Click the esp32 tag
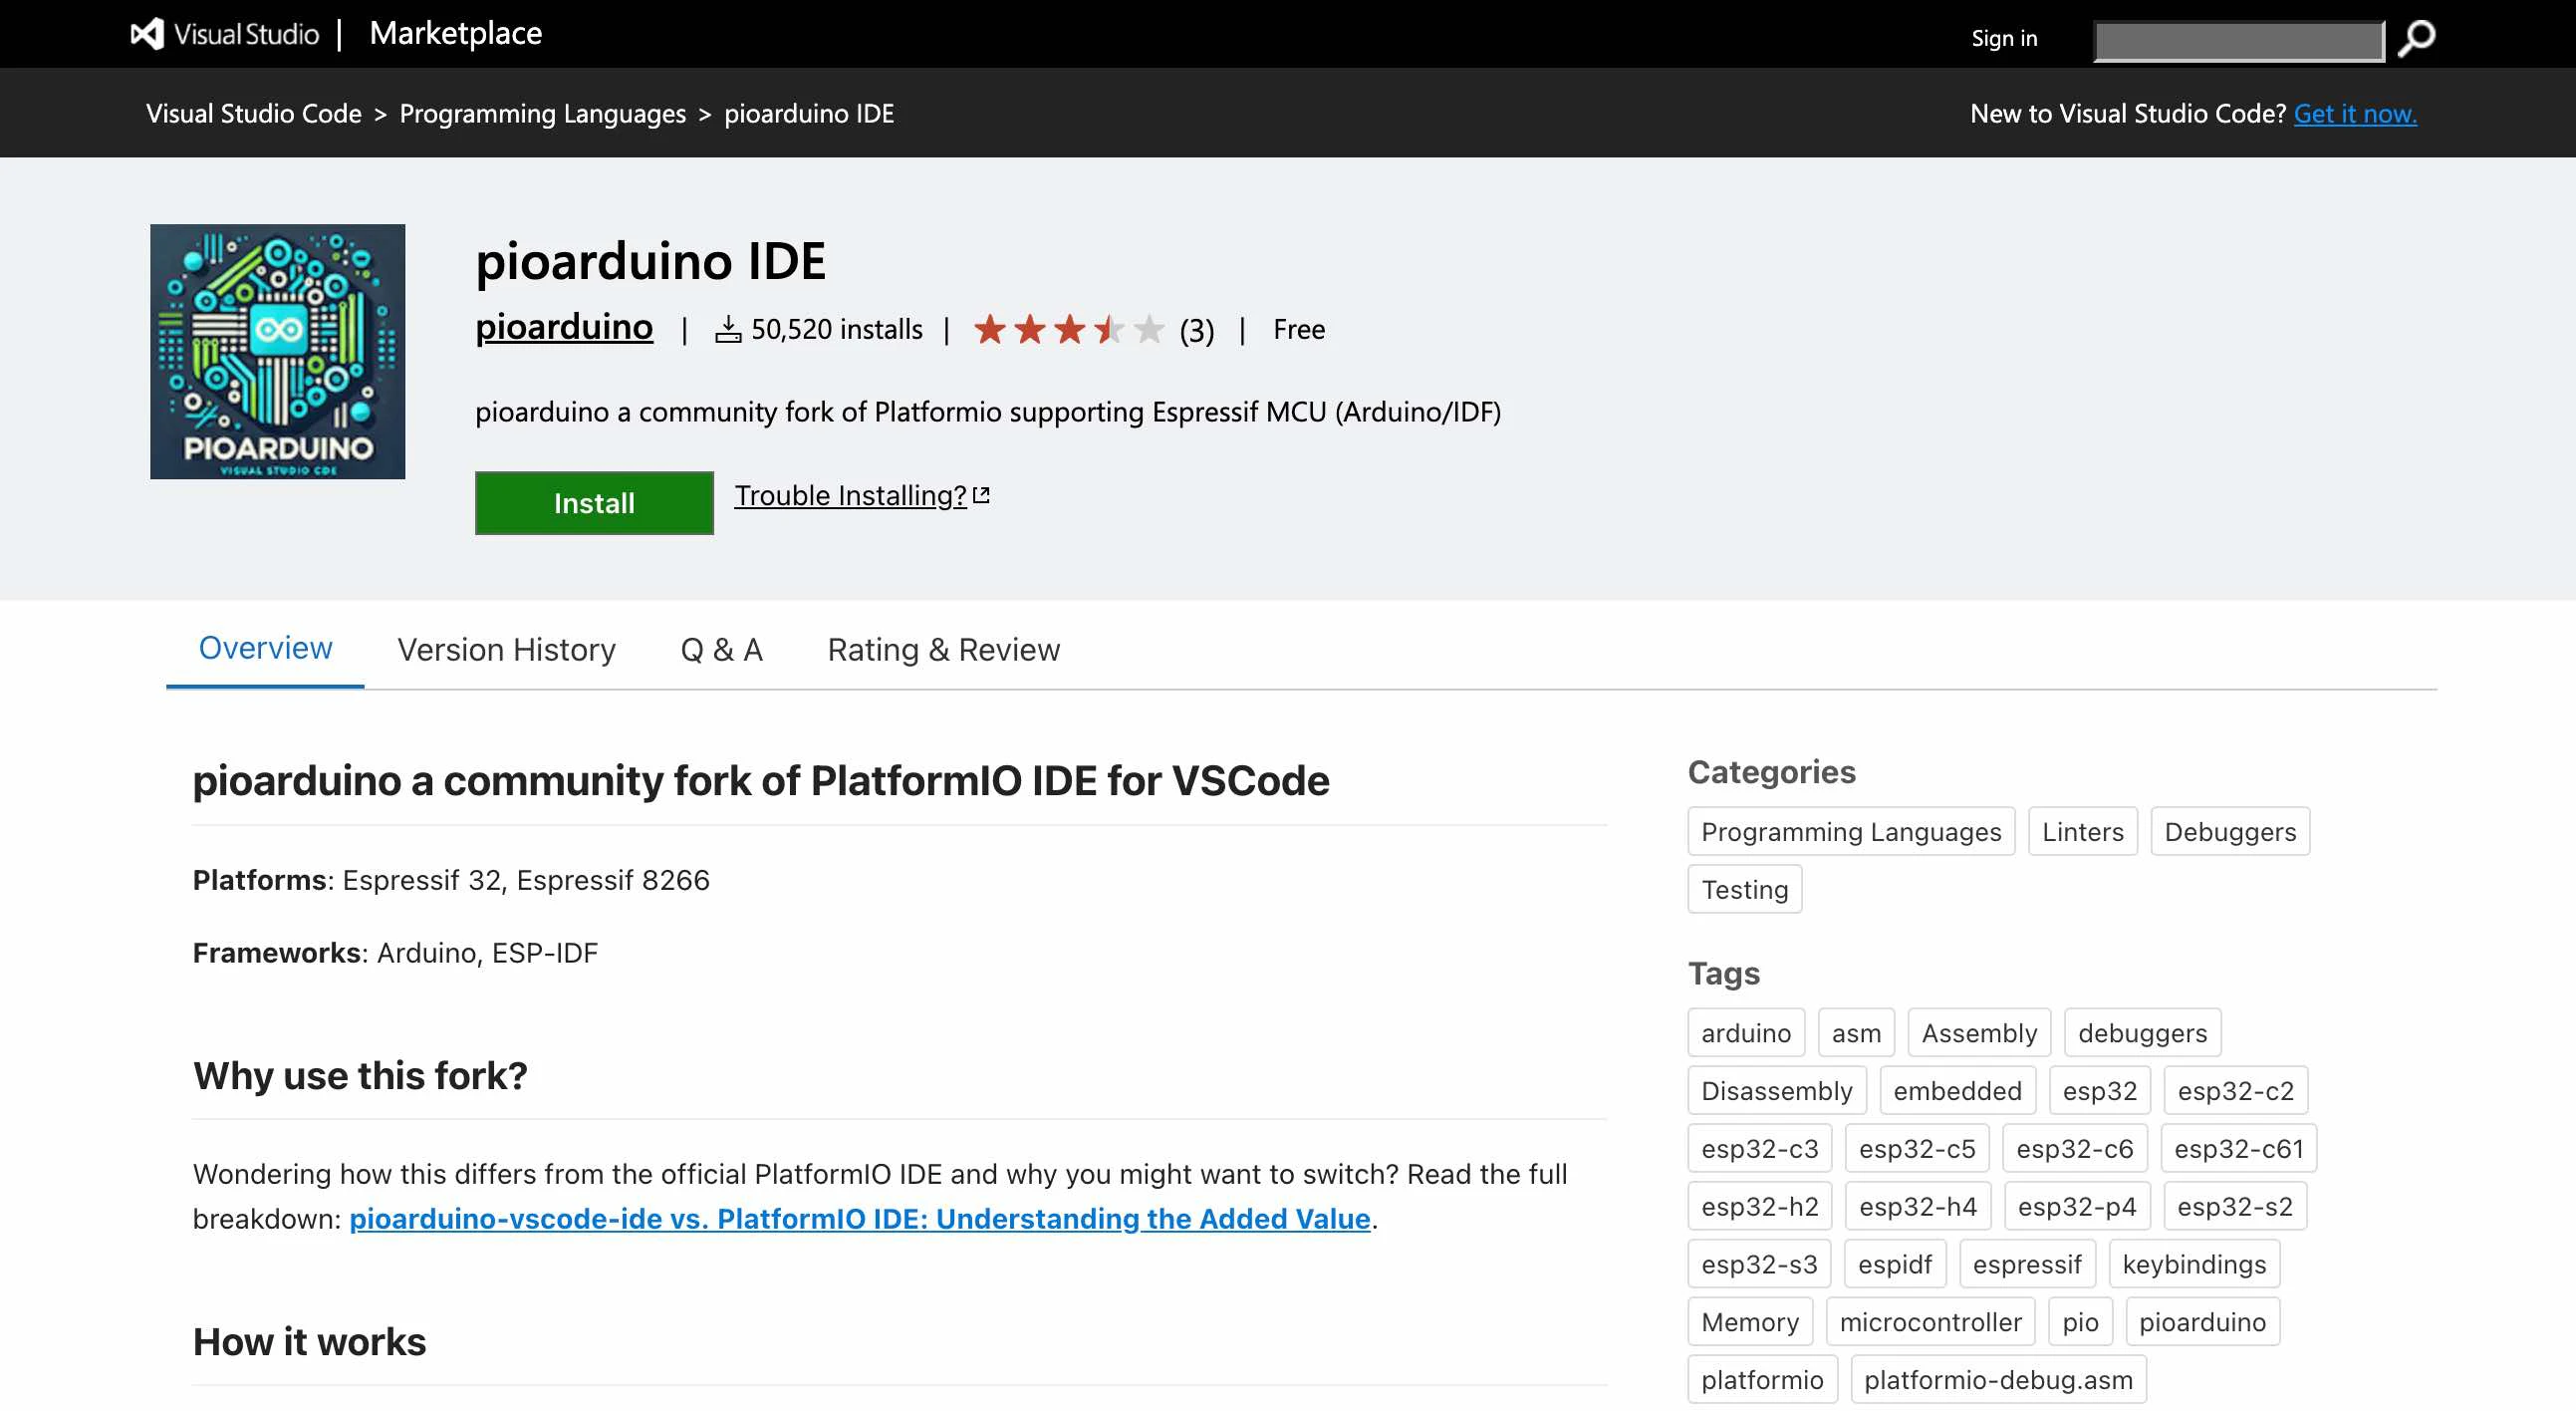 pos(2099,1090)
